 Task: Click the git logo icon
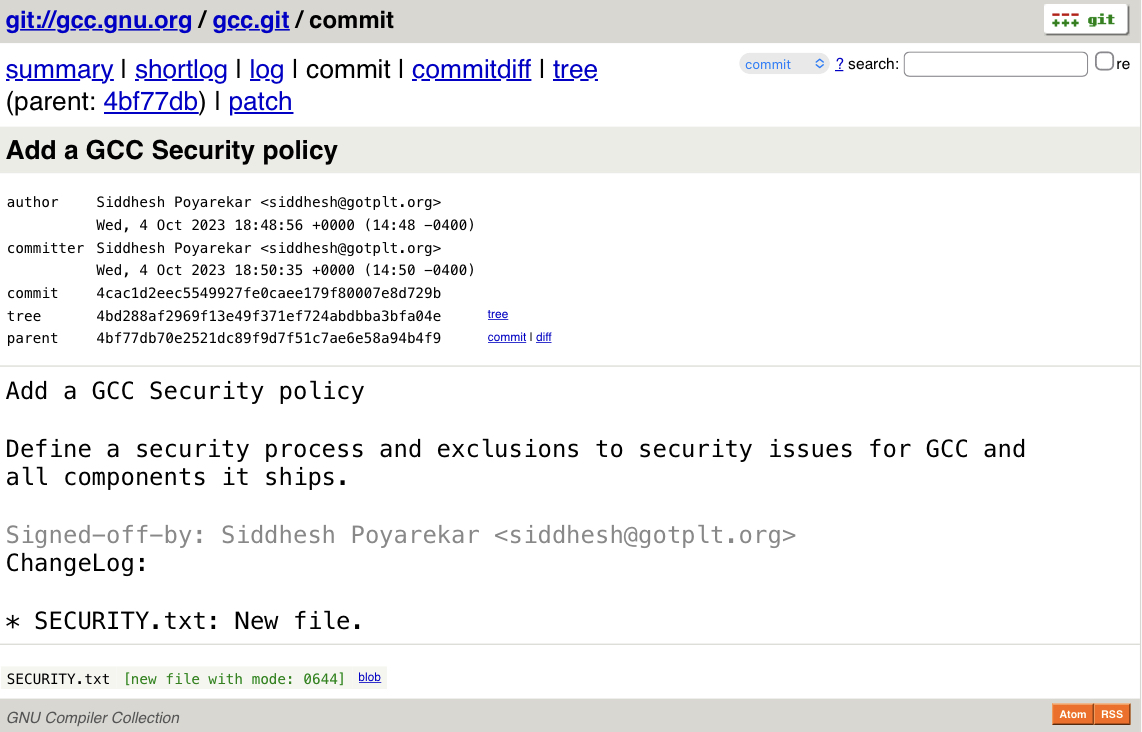point(1085,20)
